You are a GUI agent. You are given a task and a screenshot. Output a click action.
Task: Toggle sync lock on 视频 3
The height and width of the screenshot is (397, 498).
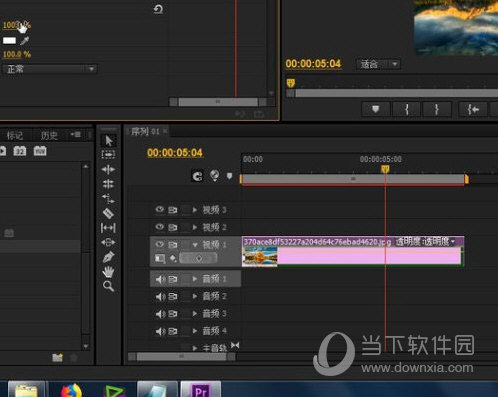tap(173, 210)
